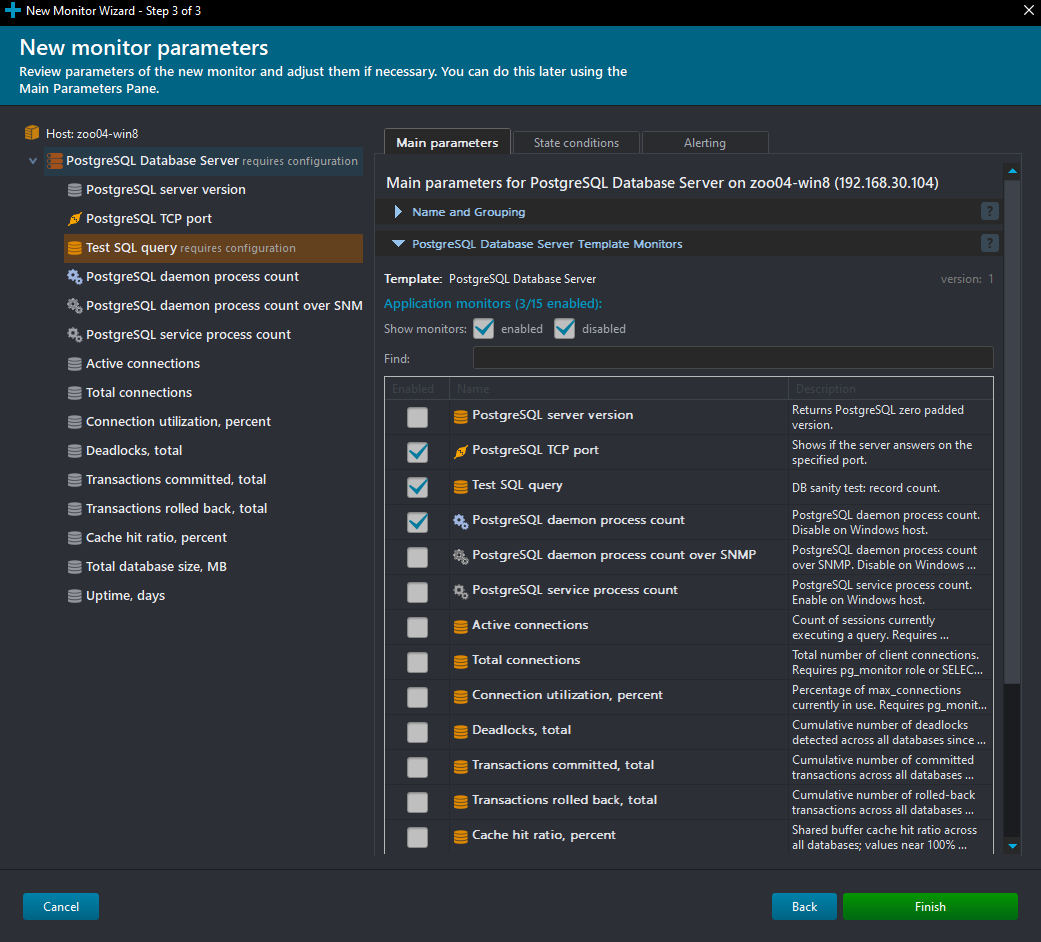The image size is (1041, 942).
Task: Toggle the show enabled monitors checkbox
Action: click(483, 329)
